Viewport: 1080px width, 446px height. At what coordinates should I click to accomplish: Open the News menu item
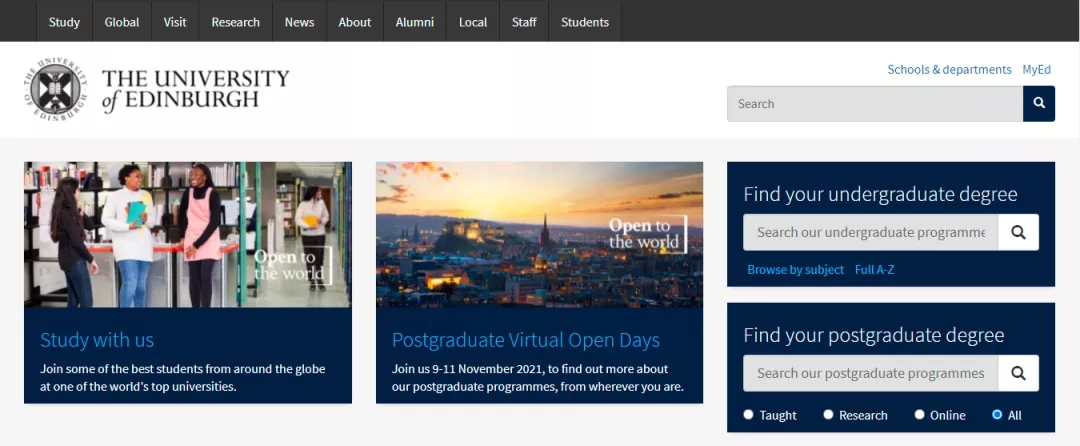click(300, 22)
